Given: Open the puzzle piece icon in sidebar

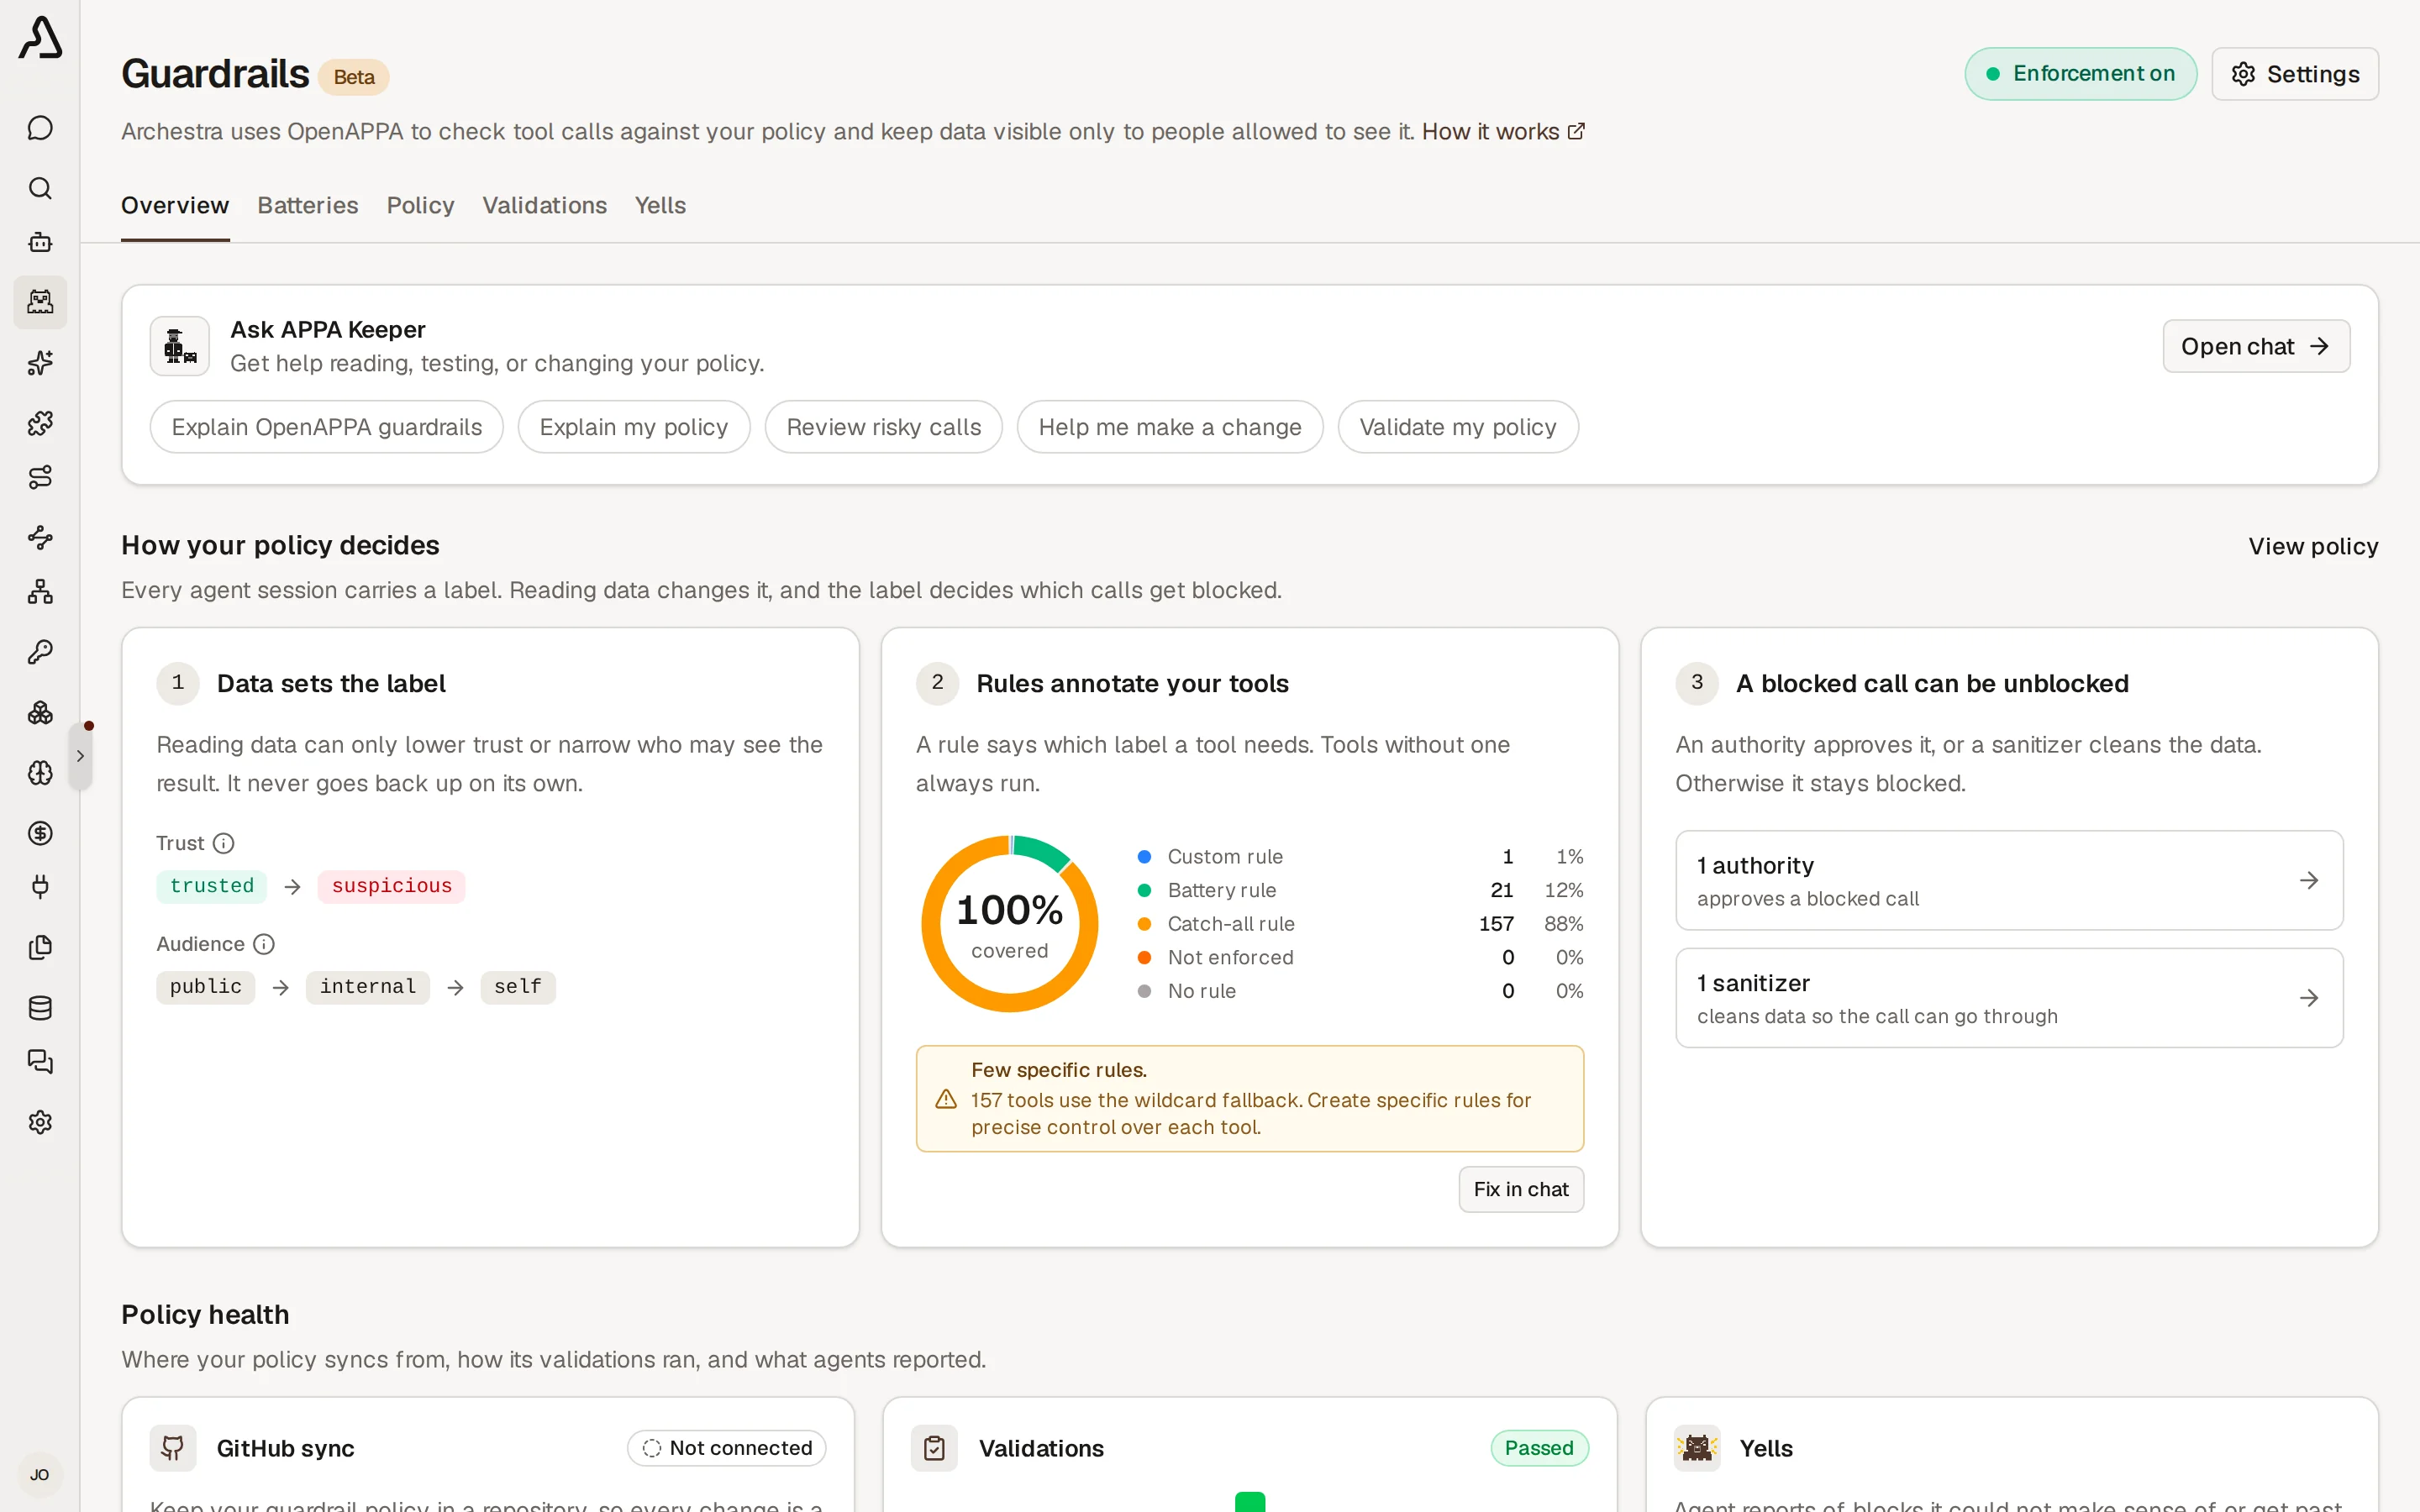Looking at the screenshot, I should coord(40,423).
